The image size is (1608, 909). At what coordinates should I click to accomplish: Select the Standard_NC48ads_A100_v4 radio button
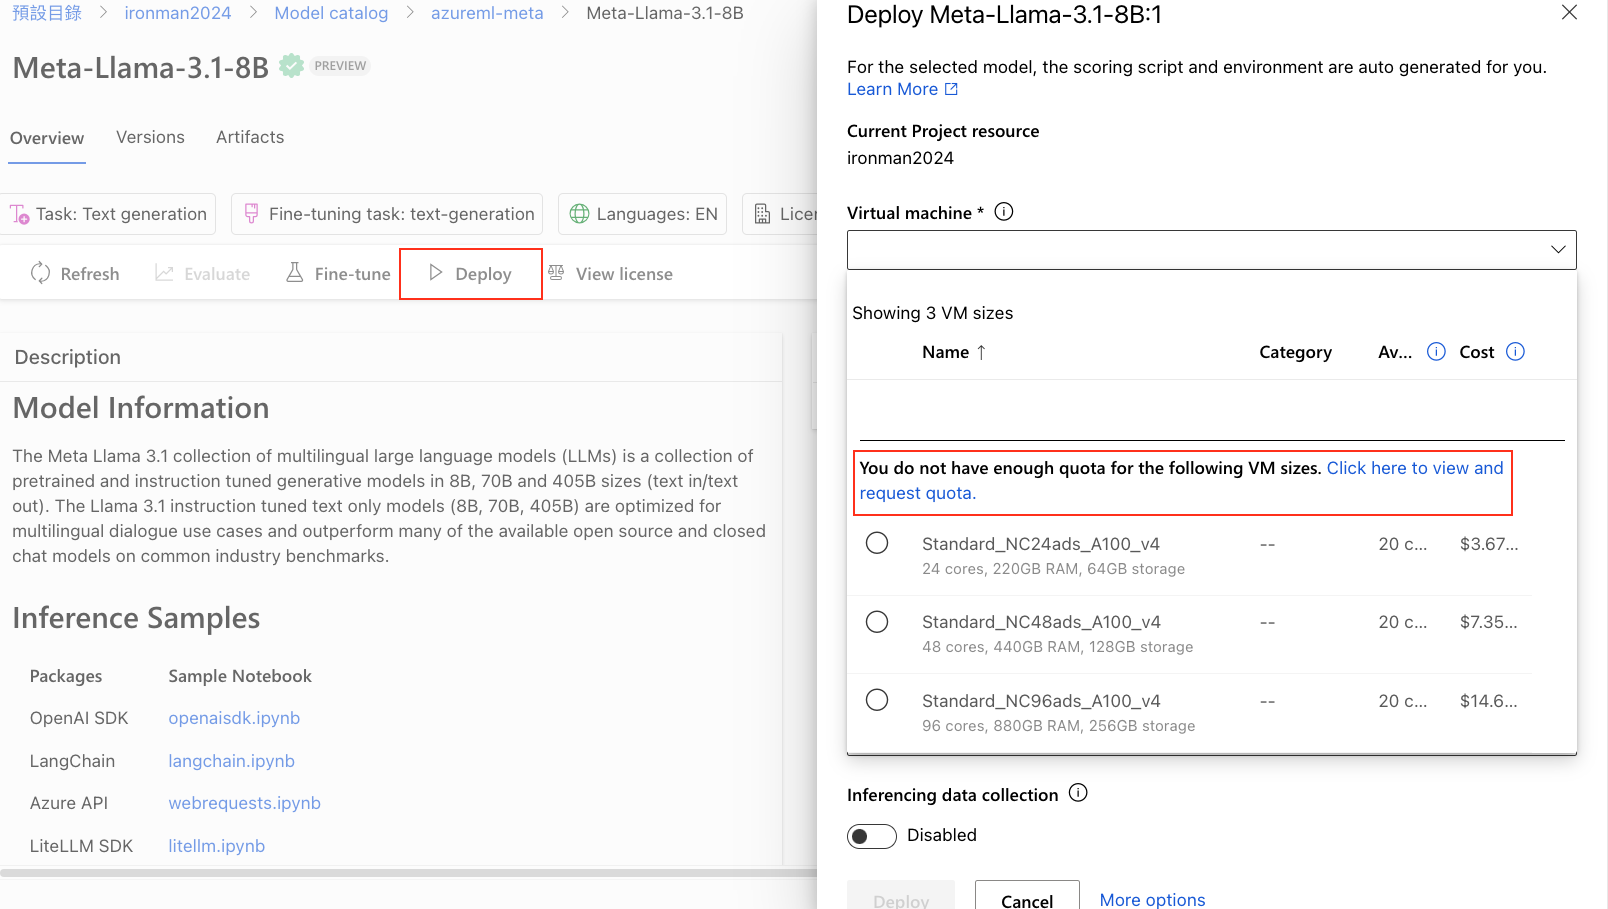click(x=877, y=622)
